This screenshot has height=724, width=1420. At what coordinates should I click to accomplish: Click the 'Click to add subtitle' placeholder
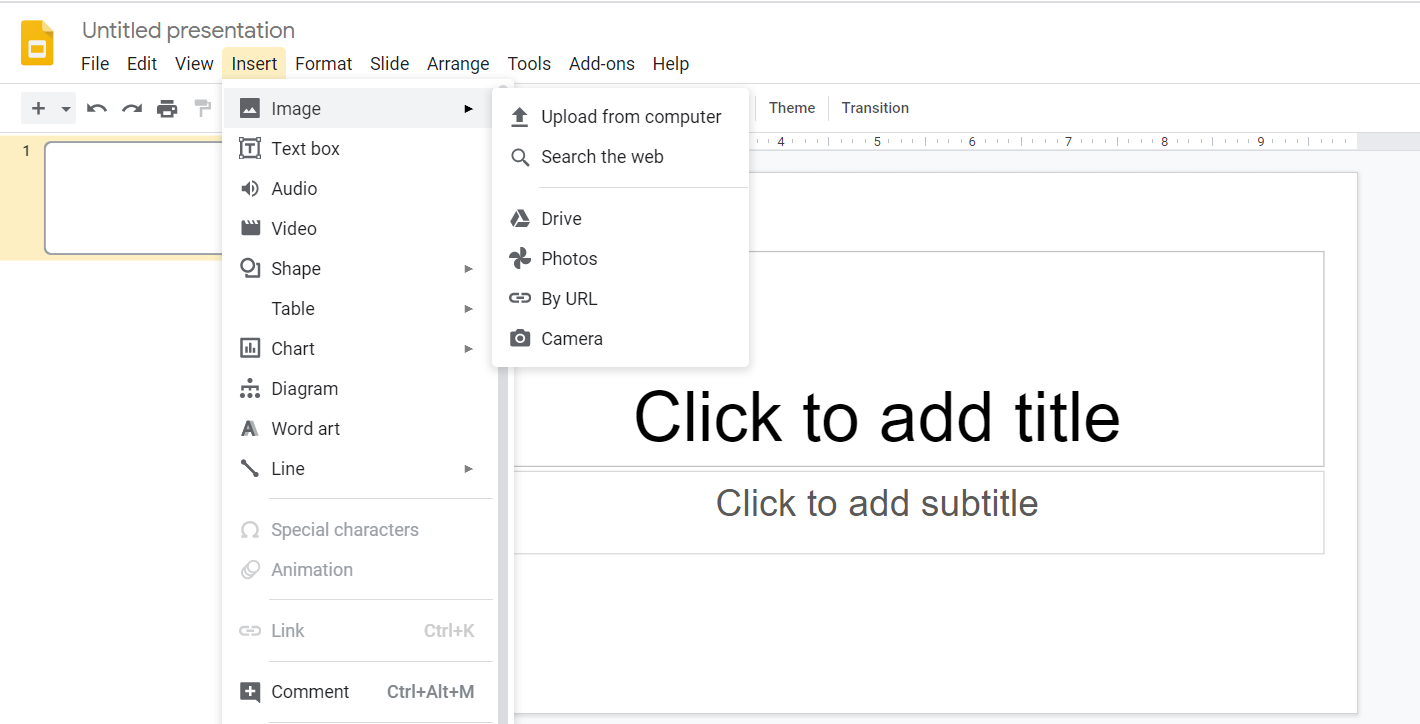pyautogui.click(x=877, y=503)
